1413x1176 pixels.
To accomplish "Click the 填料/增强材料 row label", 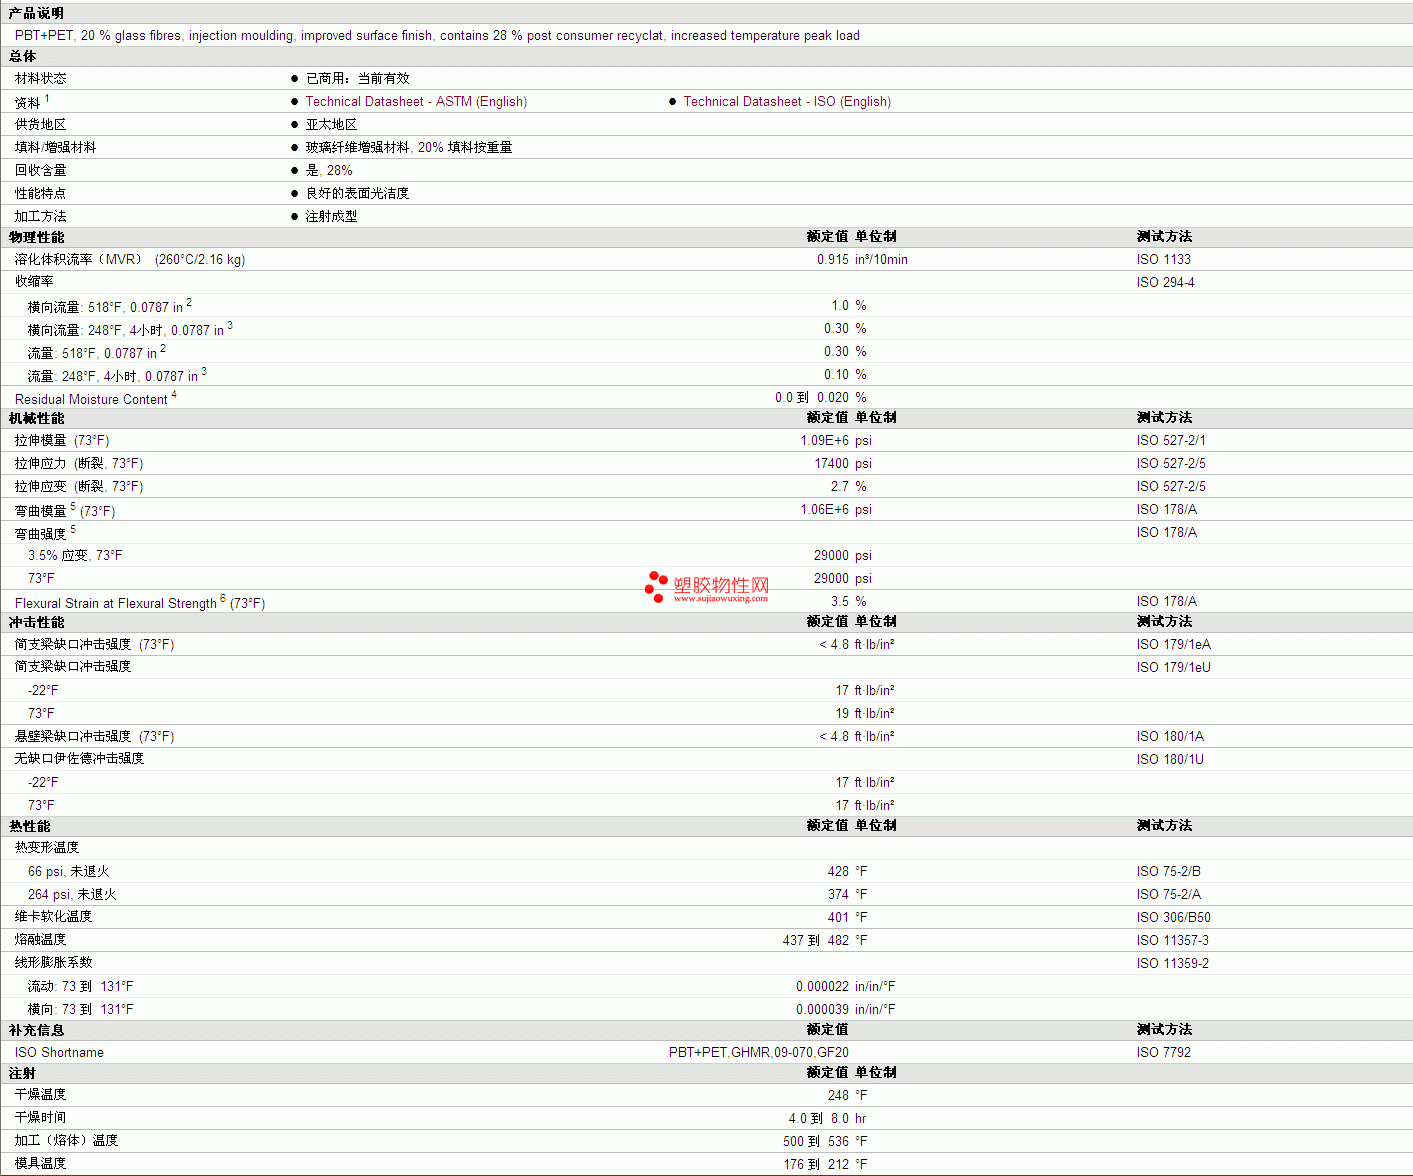I will click(x=56, y=147).
